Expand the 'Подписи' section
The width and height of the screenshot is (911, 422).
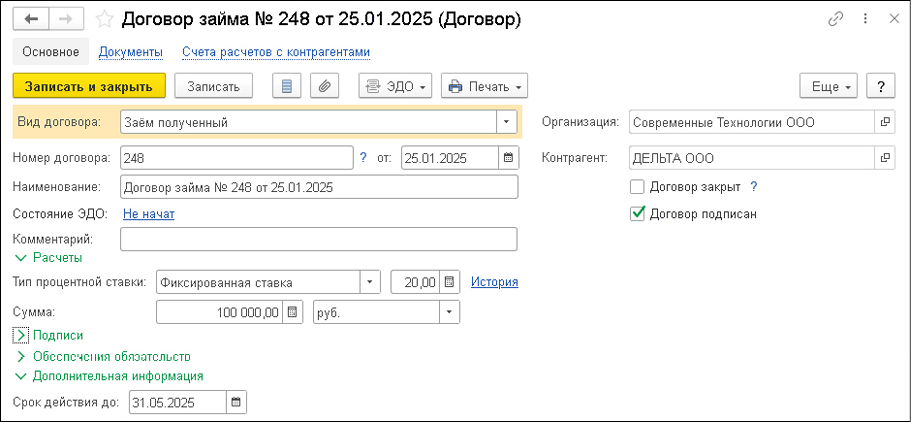22,336
